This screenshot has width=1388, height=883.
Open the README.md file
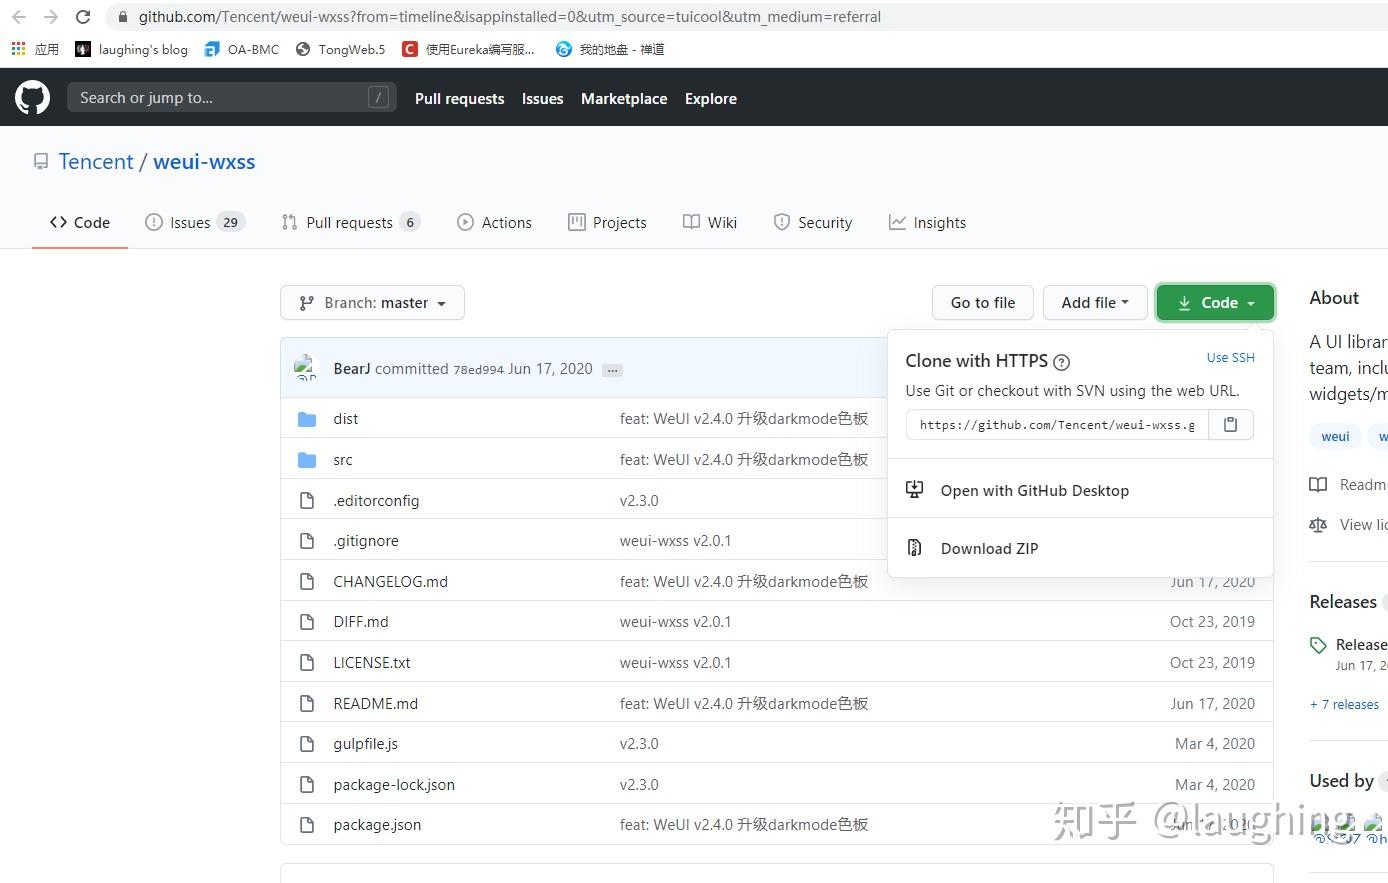376,704
